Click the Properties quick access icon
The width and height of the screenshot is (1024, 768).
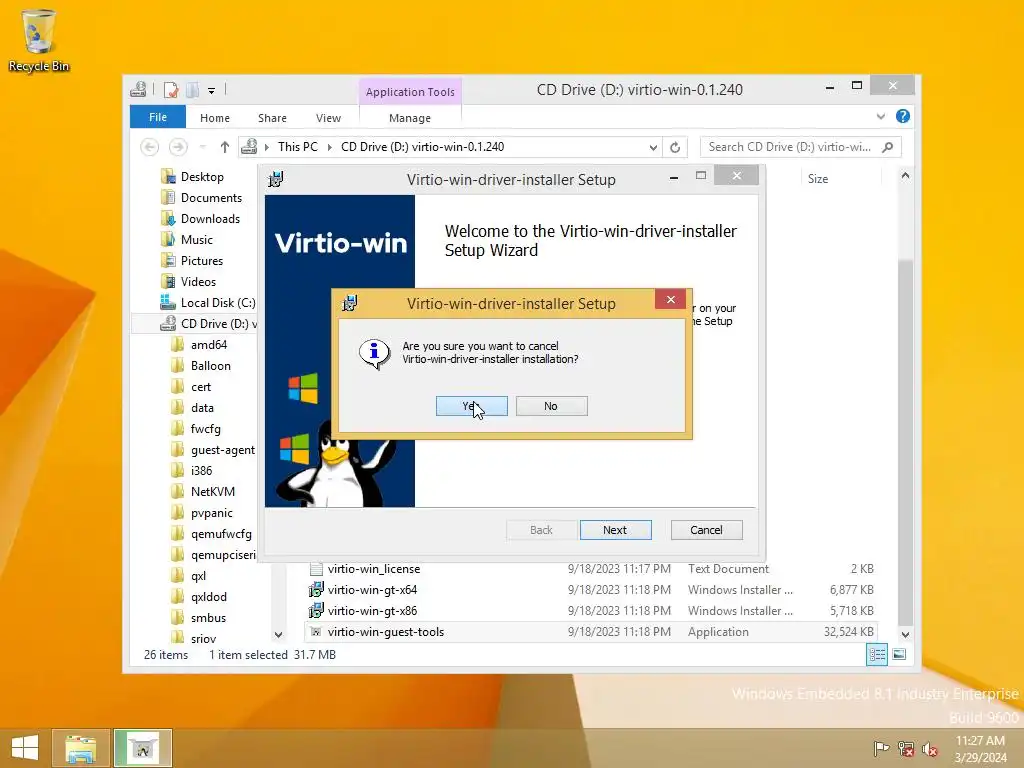coord(171,90)
